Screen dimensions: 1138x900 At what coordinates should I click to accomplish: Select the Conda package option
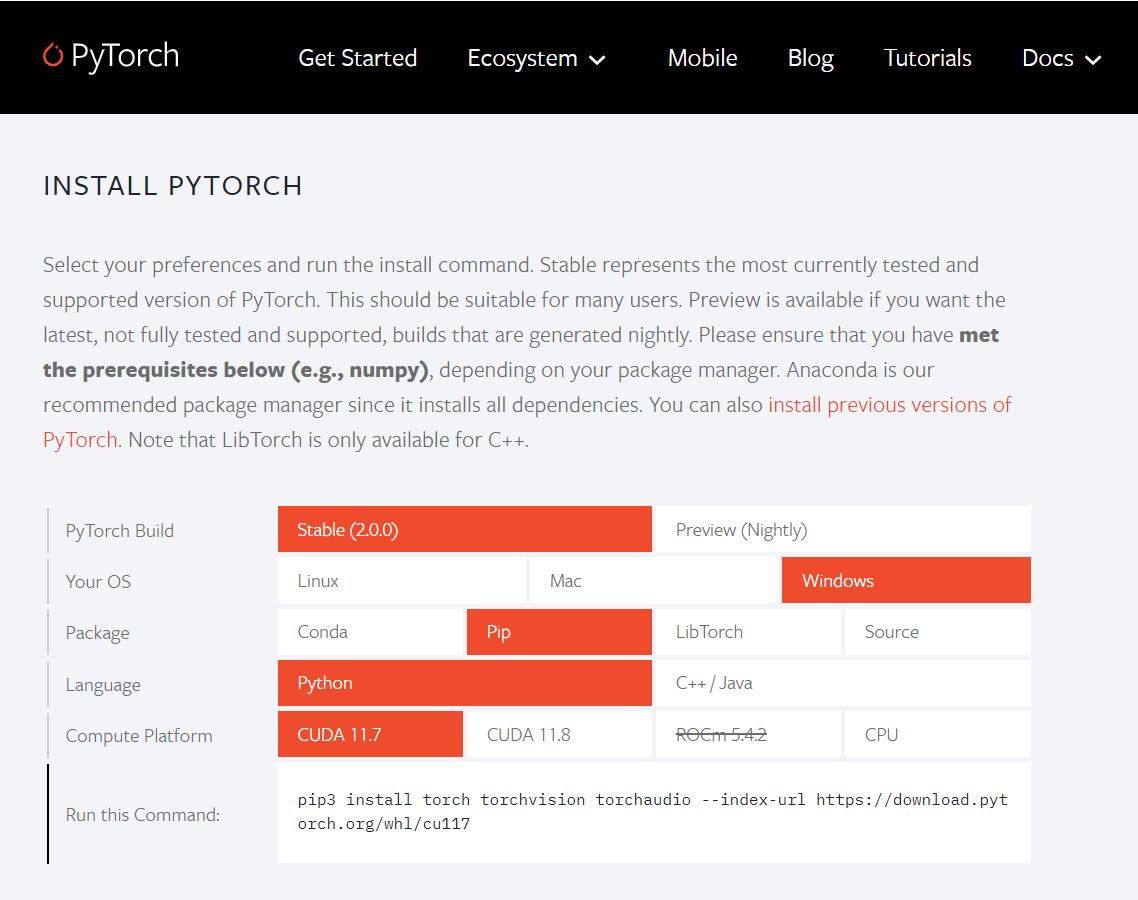click(x=370, y=631)
